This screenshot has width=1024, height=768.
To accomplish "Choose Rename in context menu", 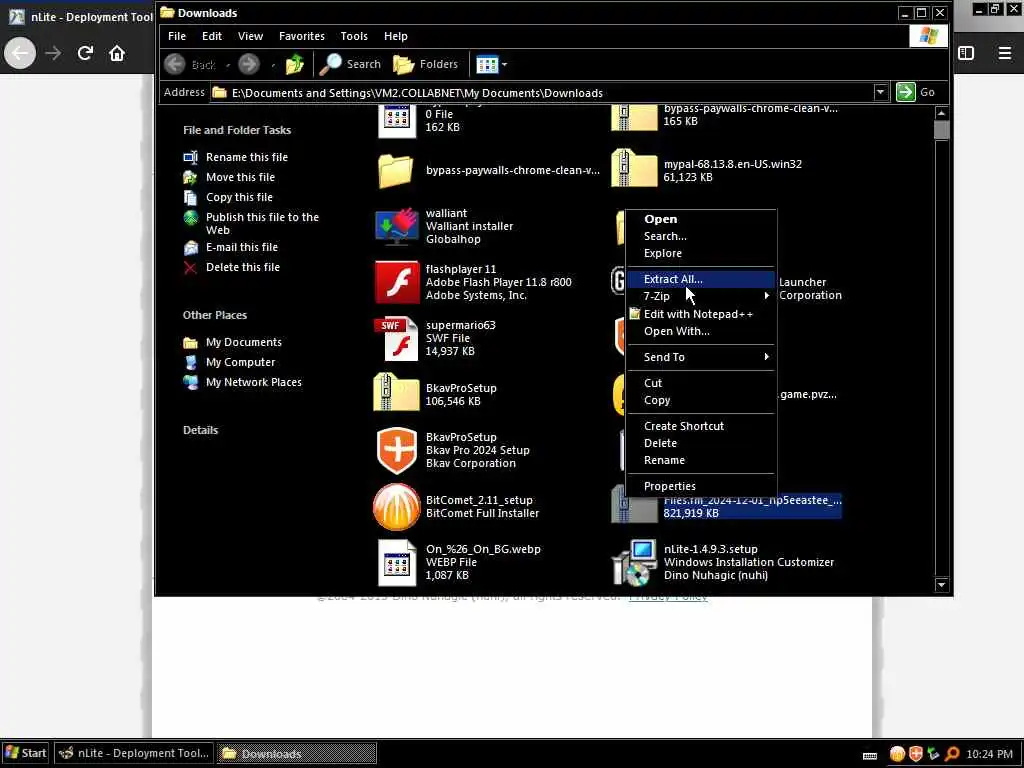I will point(701,460).
